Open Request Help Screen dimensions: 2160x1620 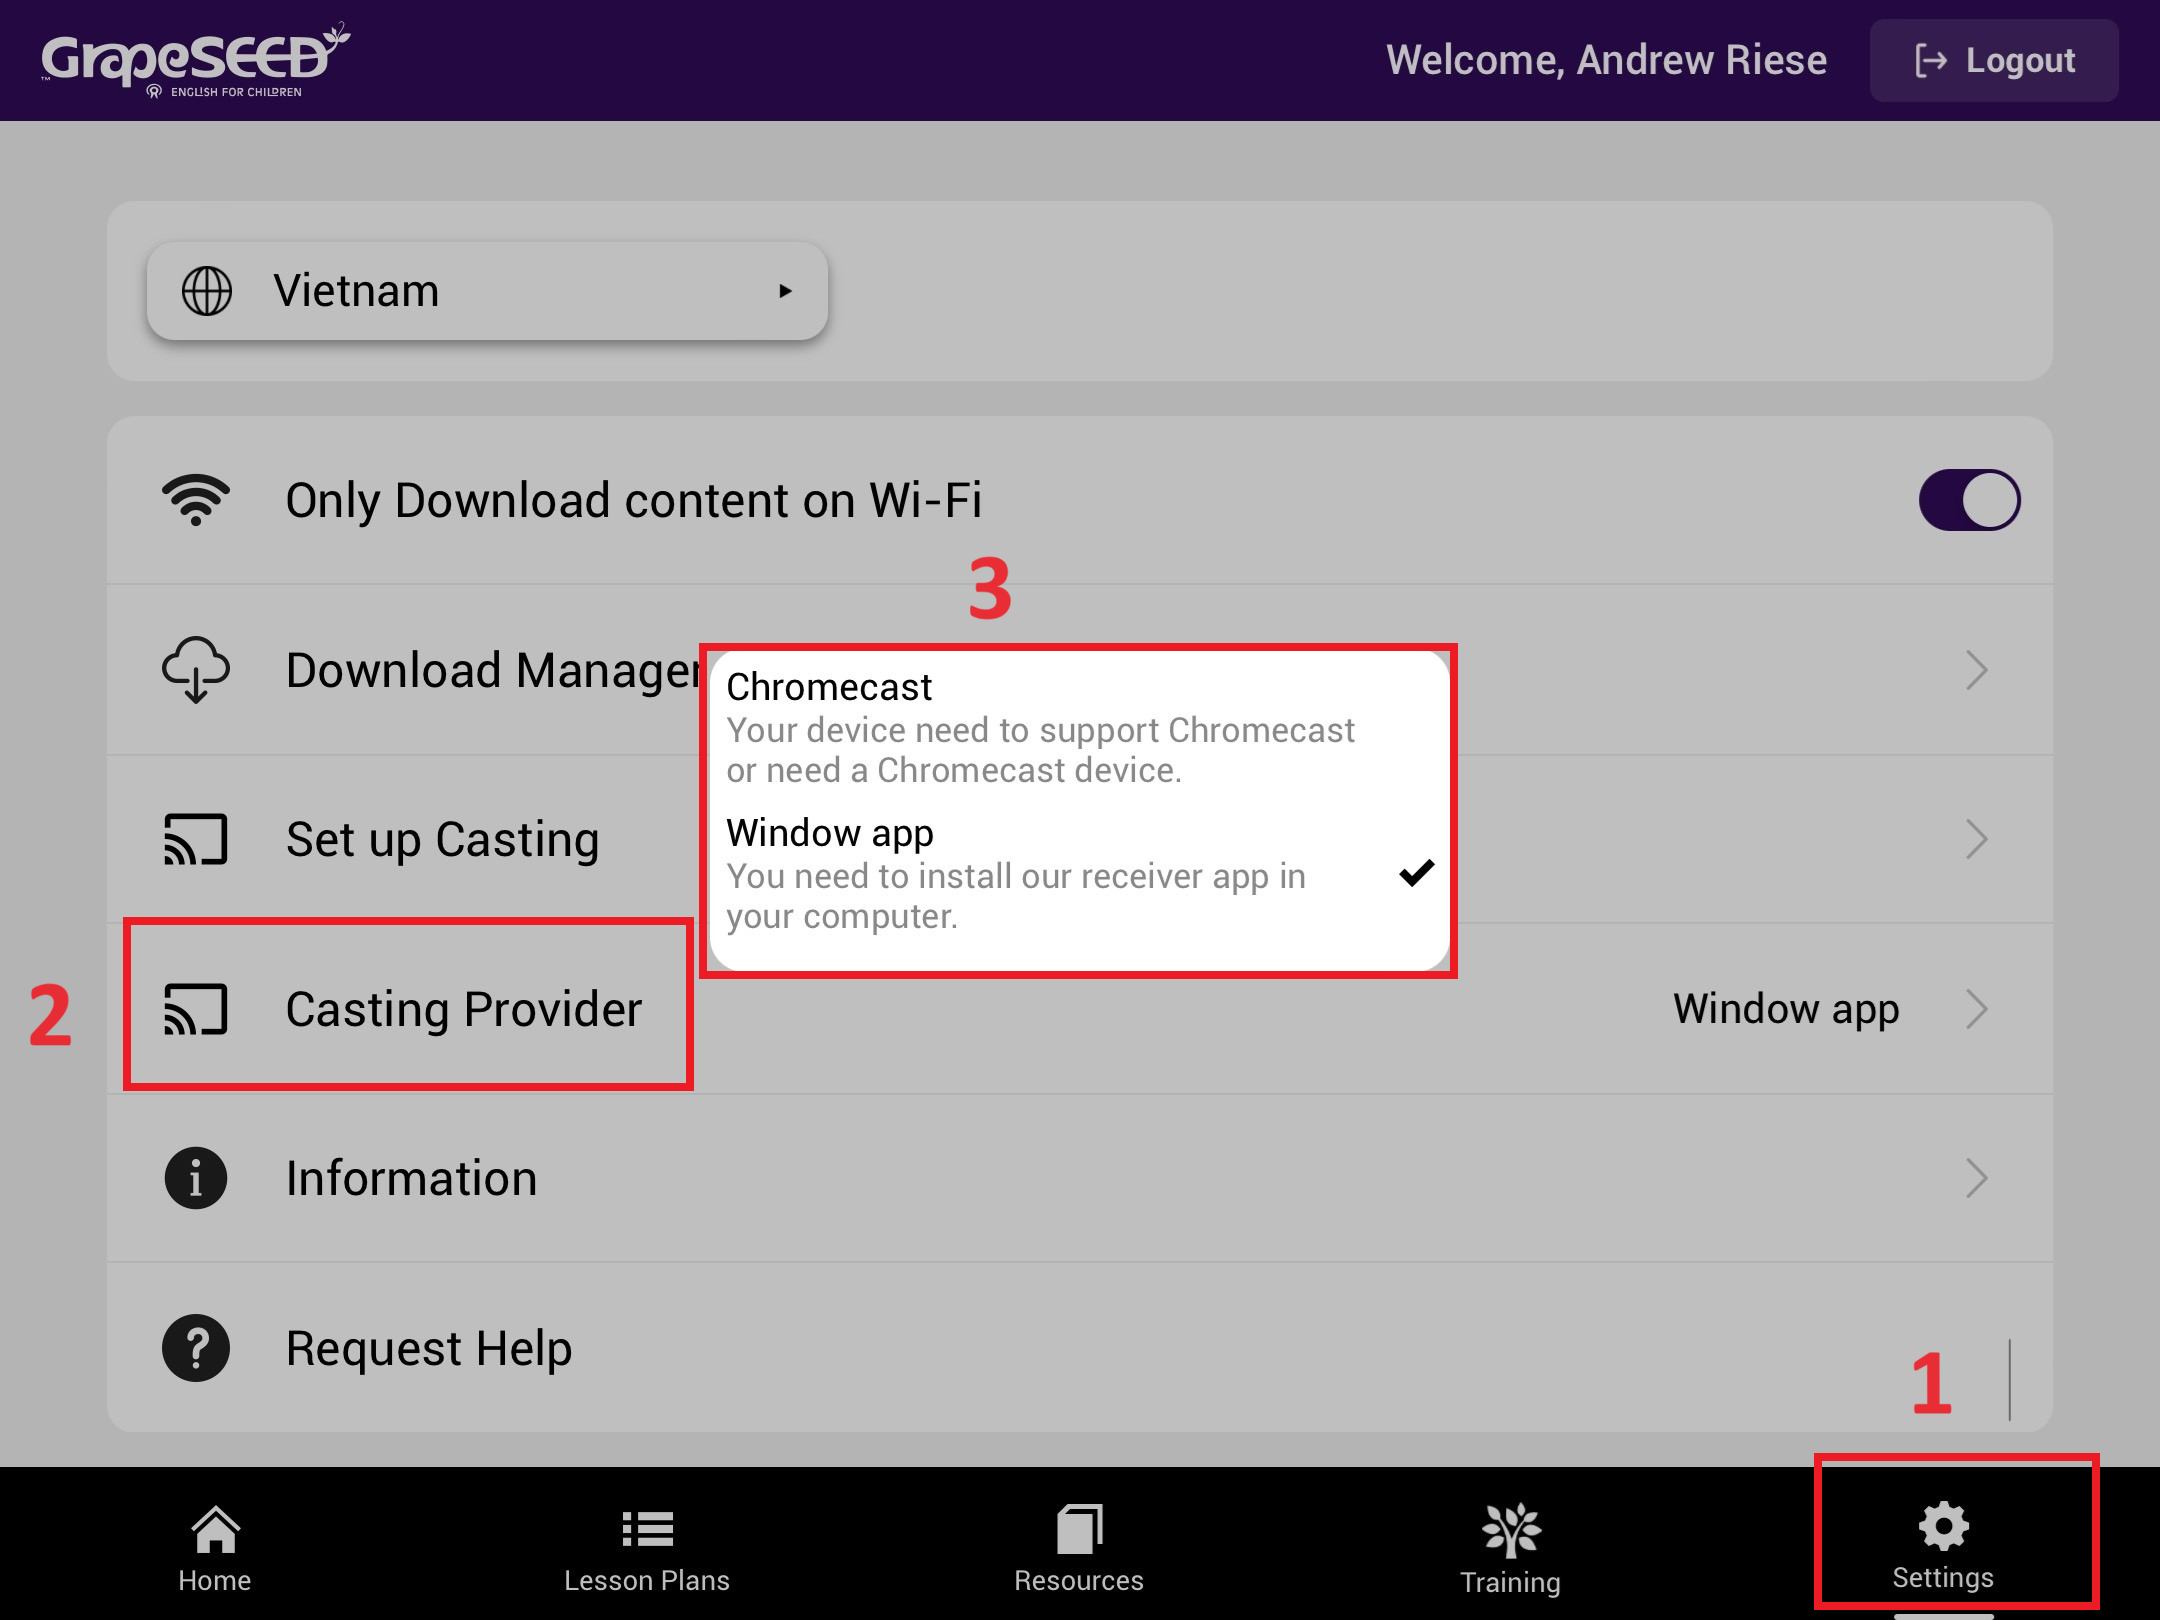coord(1080,1347)
